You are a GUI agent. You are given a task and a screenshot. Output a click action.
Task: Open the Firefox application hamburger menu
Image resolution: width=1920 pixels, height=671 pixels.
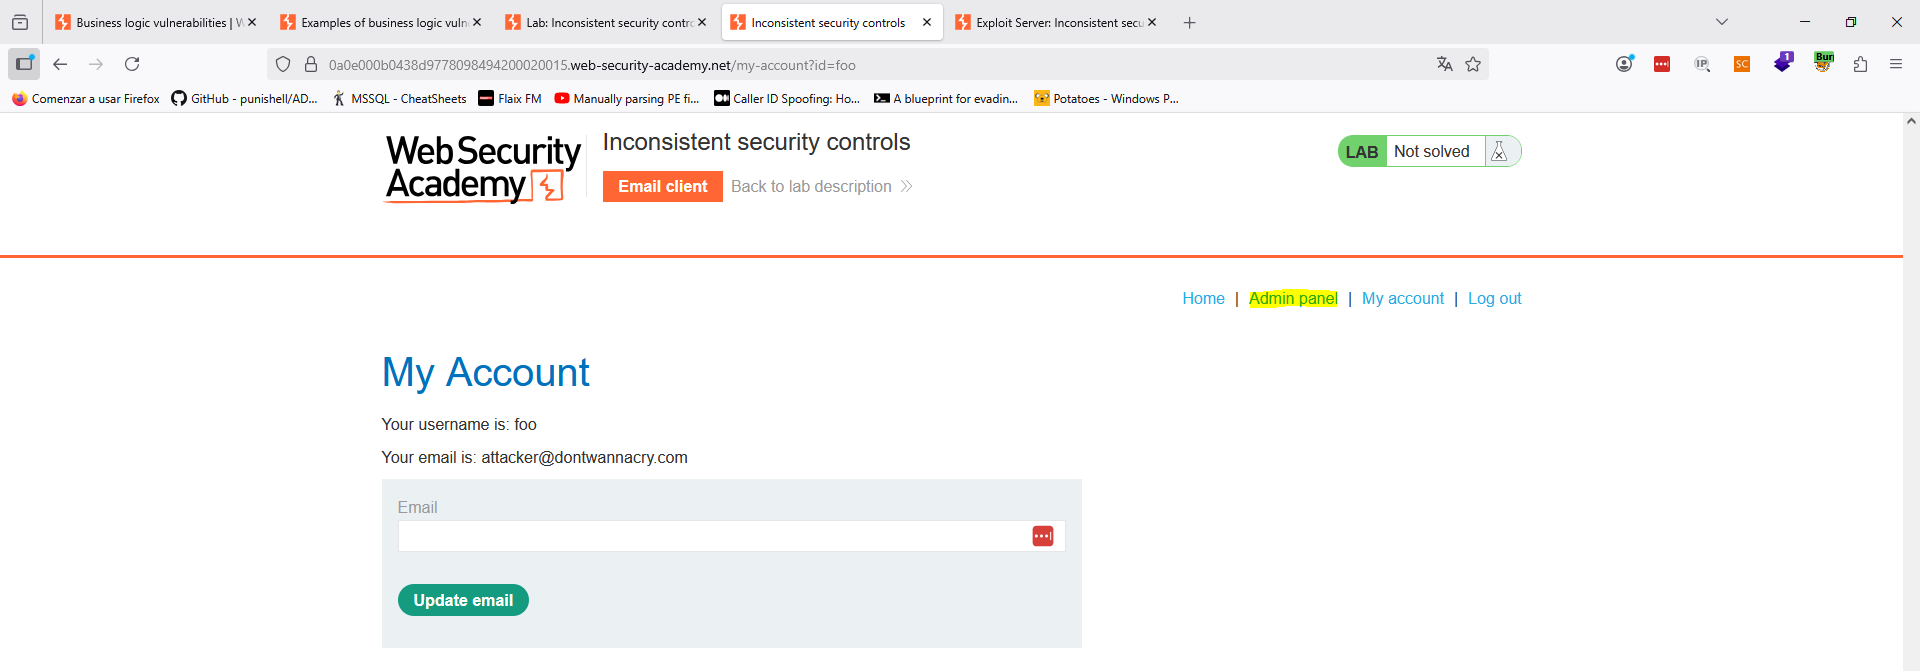point(1896,64)
